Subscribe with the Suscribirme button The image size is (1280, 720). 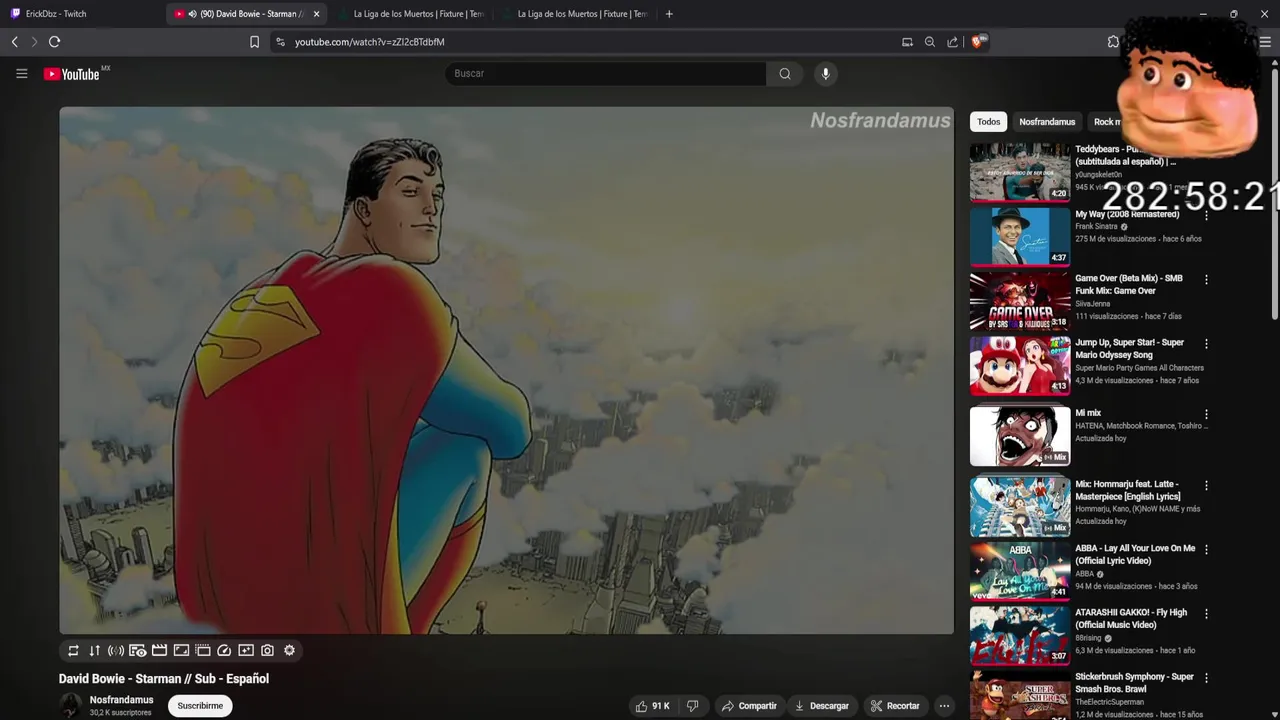(x=200, y=706)
